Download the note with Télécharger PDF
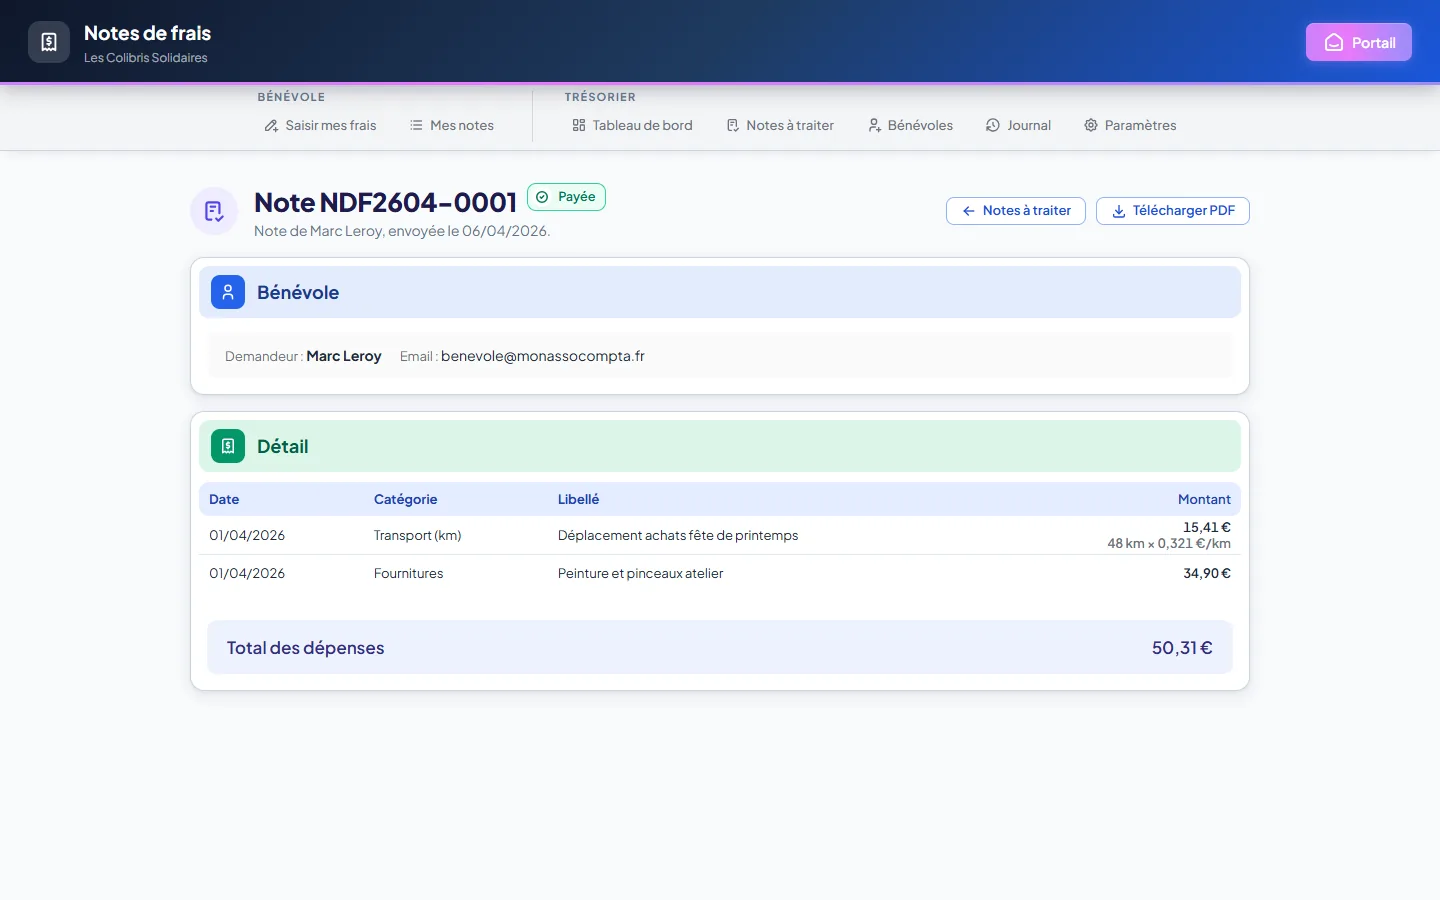The height and width of the screenshot is (900, 1440). pos(1173,211)
